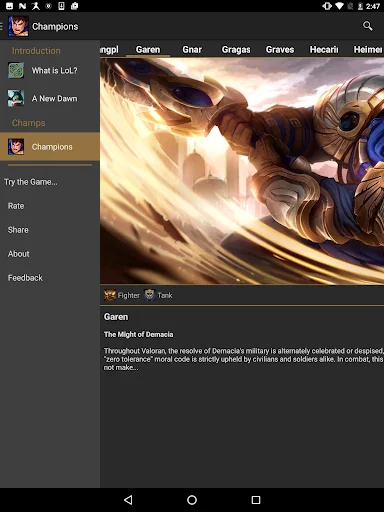Tap the Wi-Fi status bar icon
Viewport: 384px width, 512px height.
coord(339,6)
